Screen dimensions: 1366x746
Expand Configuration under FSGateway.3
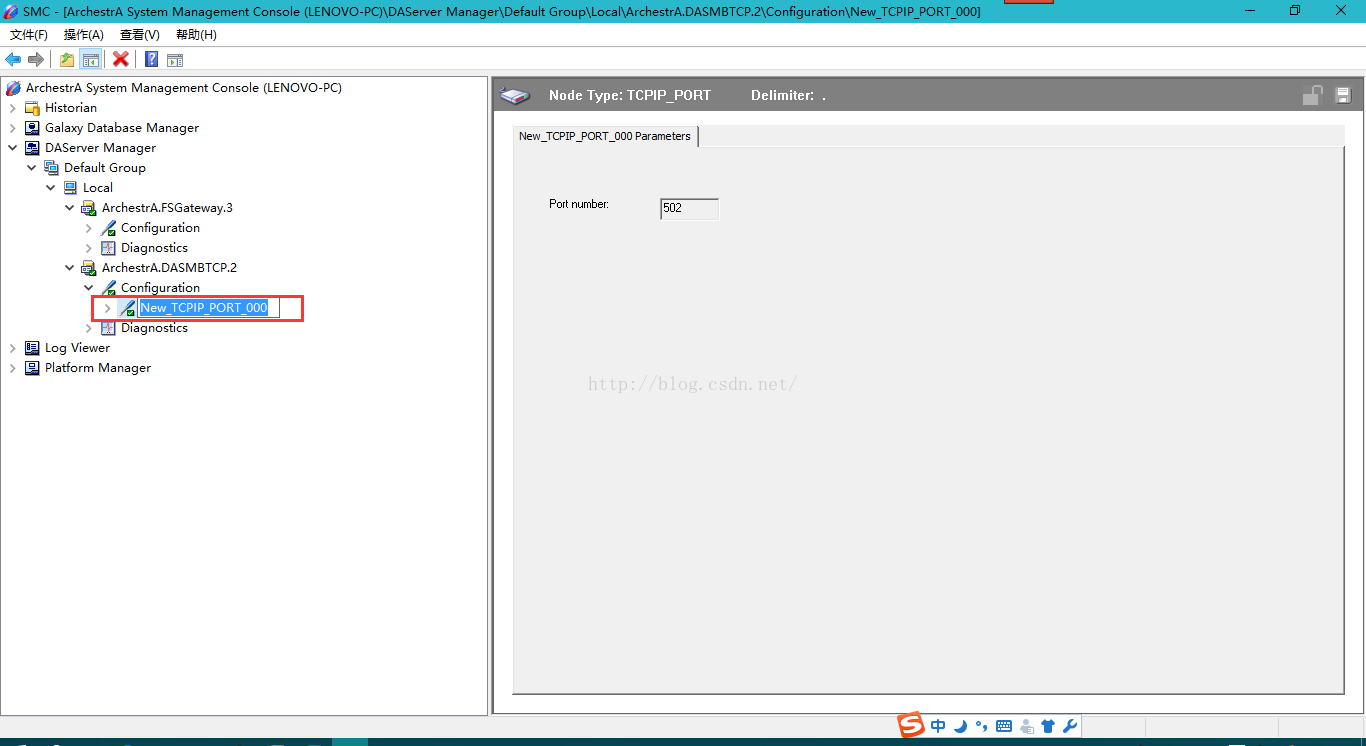pos(89,228)
